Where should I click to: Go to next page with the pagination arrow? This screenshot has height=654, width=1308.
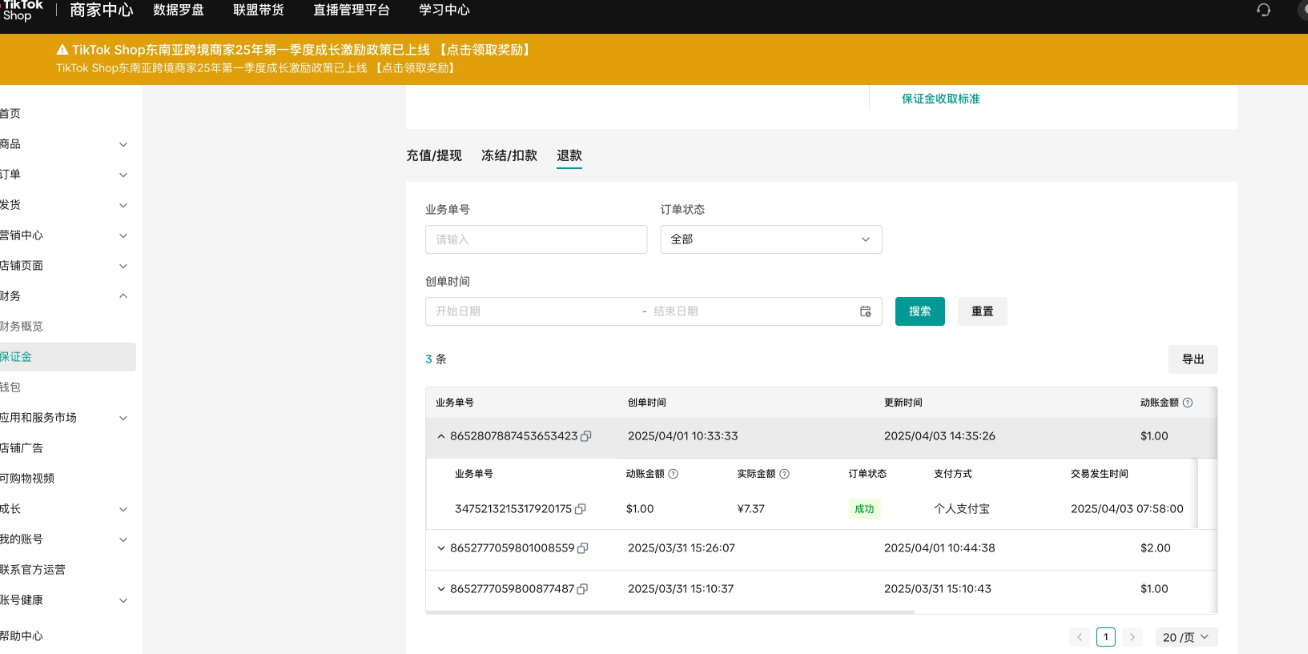(1132, 636)
